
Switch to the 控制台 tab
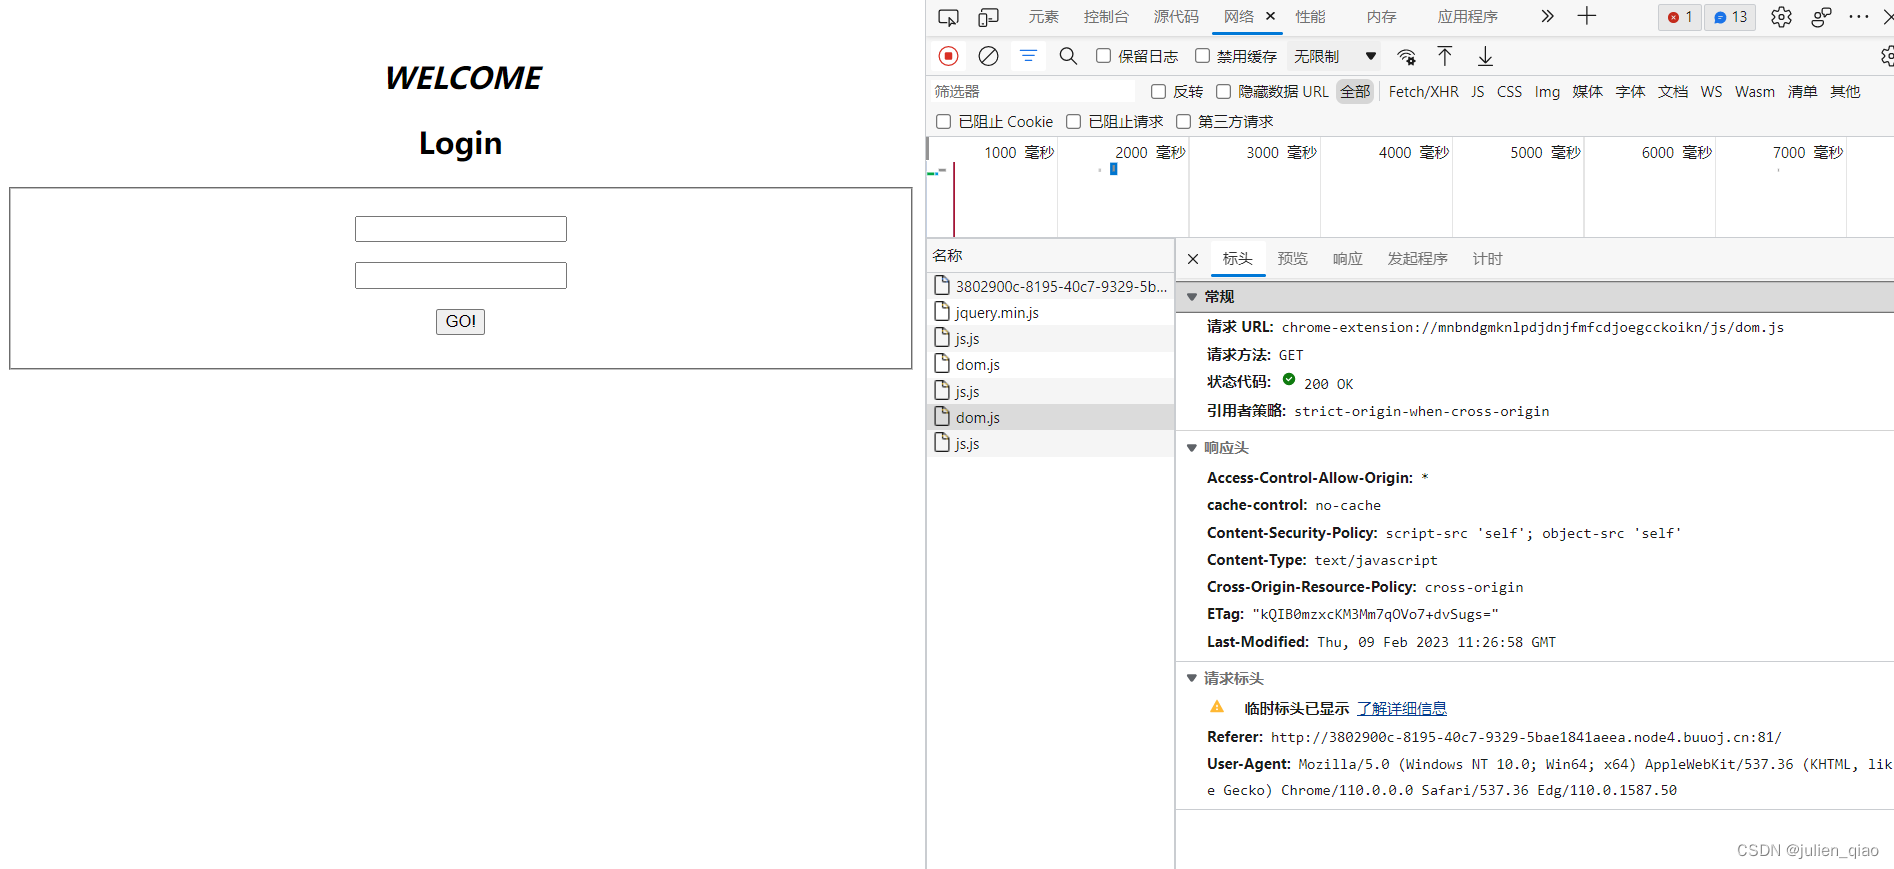pos(1105,17)
